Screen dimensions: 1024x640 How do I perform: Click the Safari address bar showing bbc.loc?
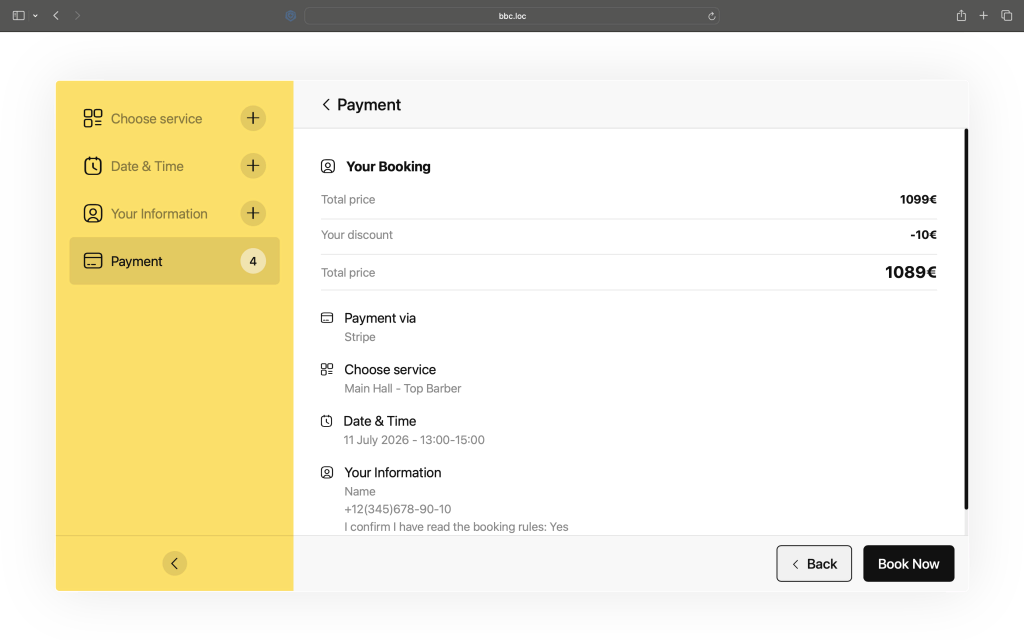tap(512, 16)
